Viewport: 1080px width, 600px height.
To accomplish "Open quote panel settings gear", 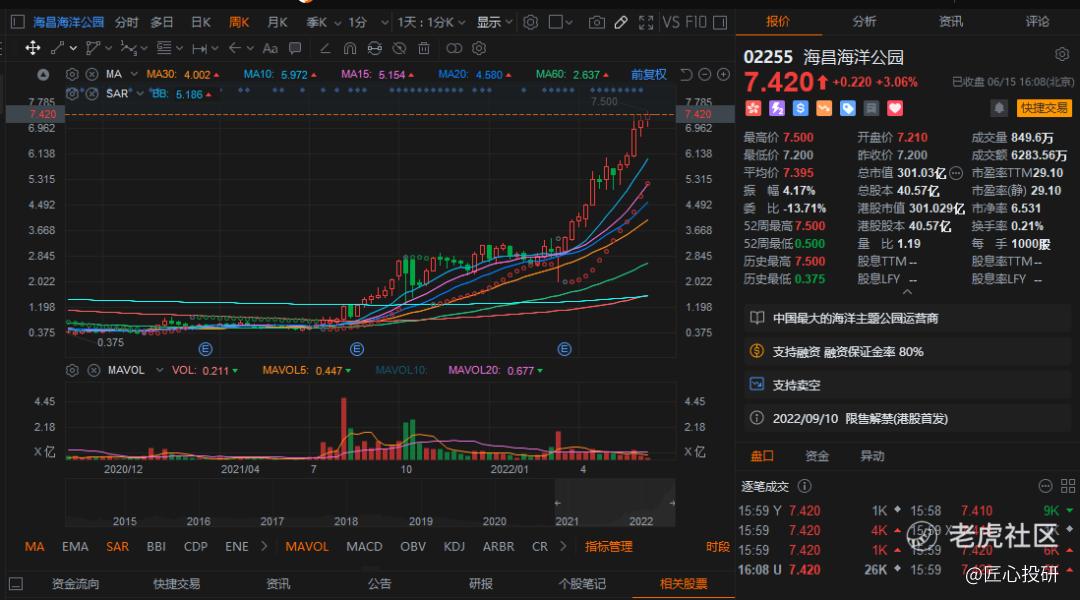I will click(1062, 54).
